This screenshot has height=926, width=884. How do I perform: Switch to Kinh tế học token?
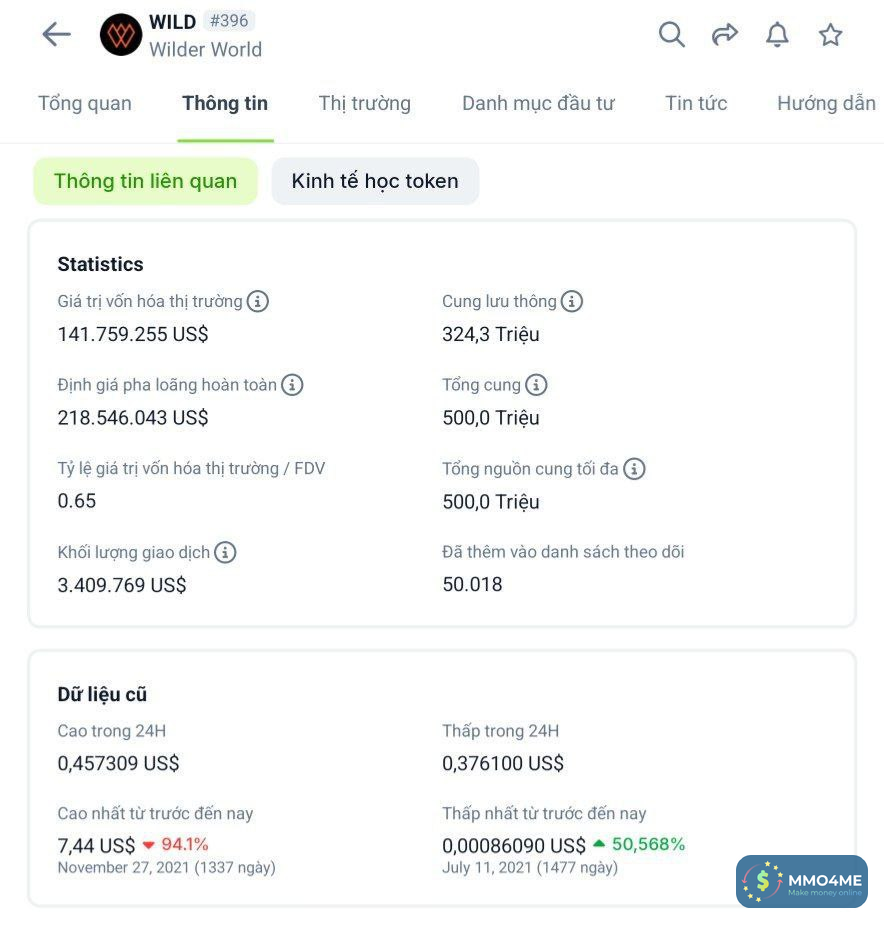(375, 181)
